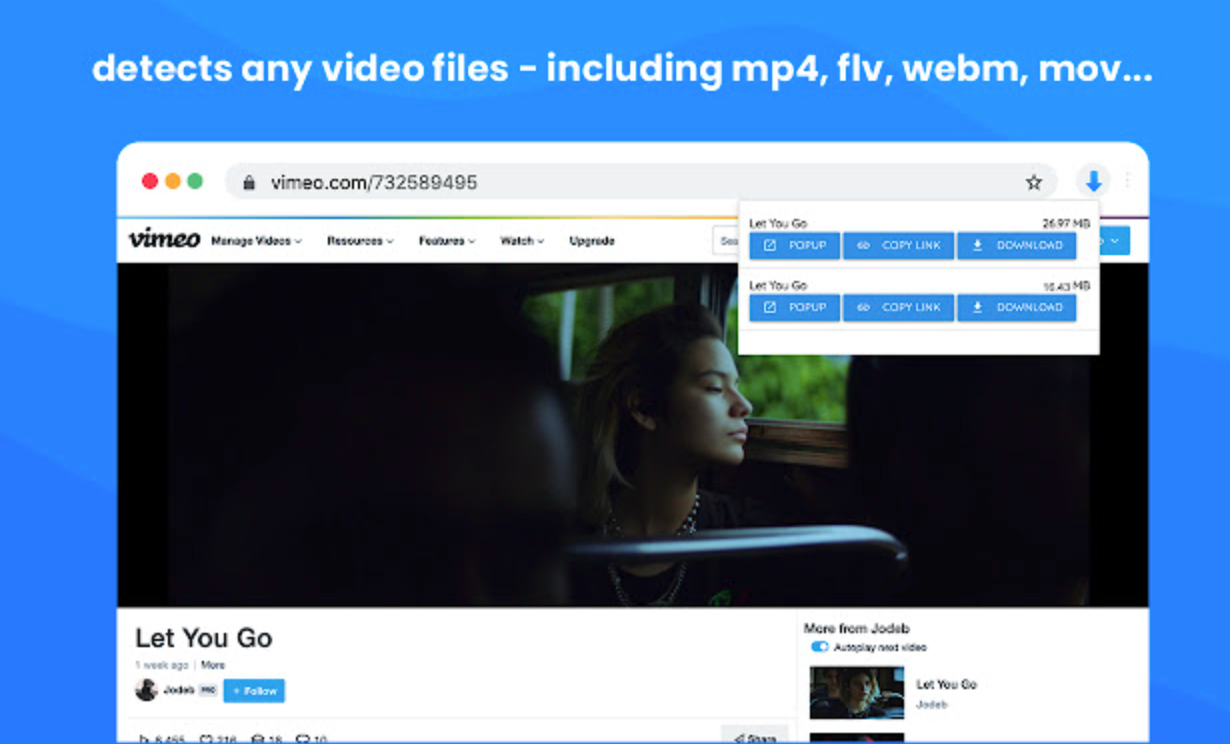The image size is (1230, 744).
Task: Click the main video player
Action: pyautogui.click(x=633, y=435)
